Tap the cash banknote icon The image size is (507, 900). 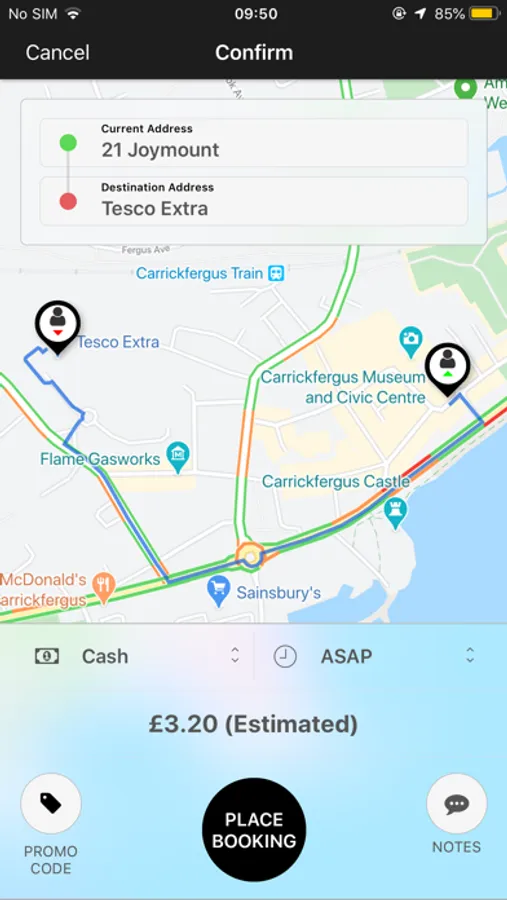pyautogui.click(x=47, y=656)
